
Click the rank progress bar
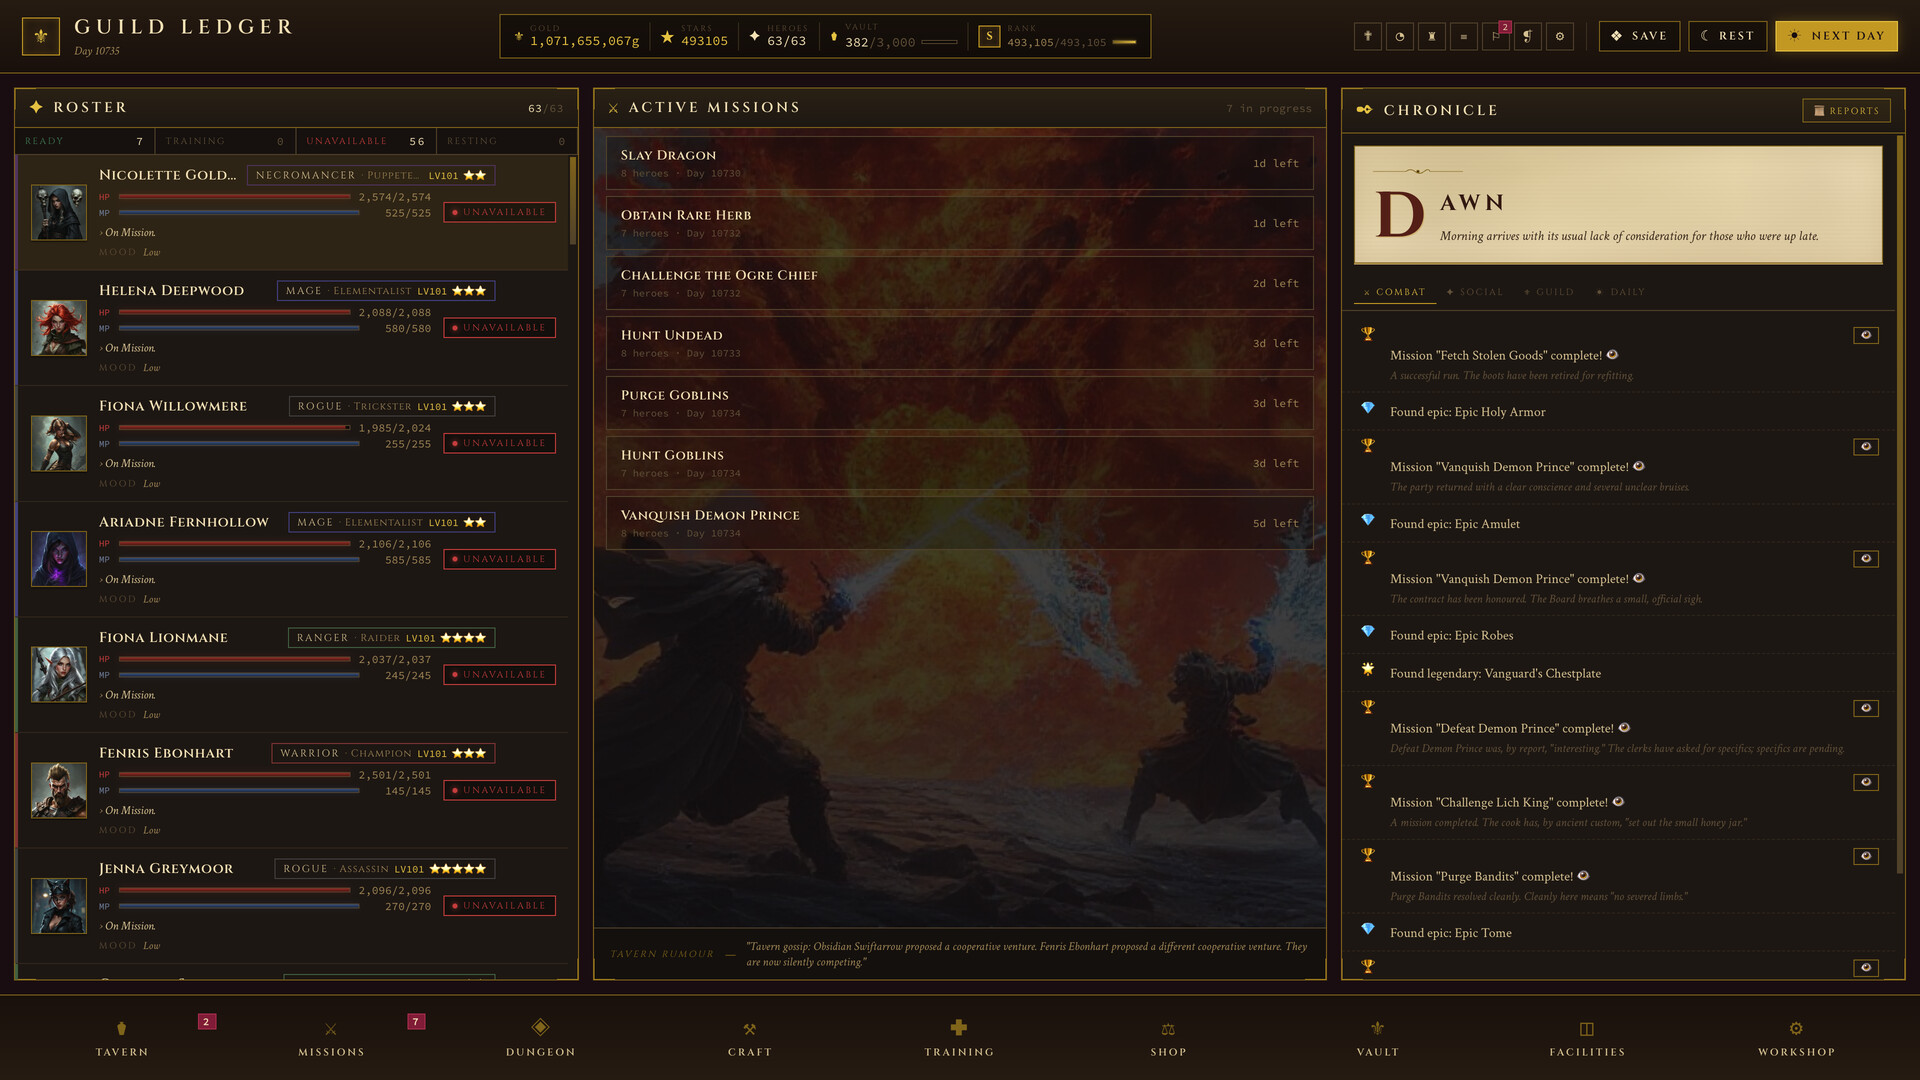1124,42
